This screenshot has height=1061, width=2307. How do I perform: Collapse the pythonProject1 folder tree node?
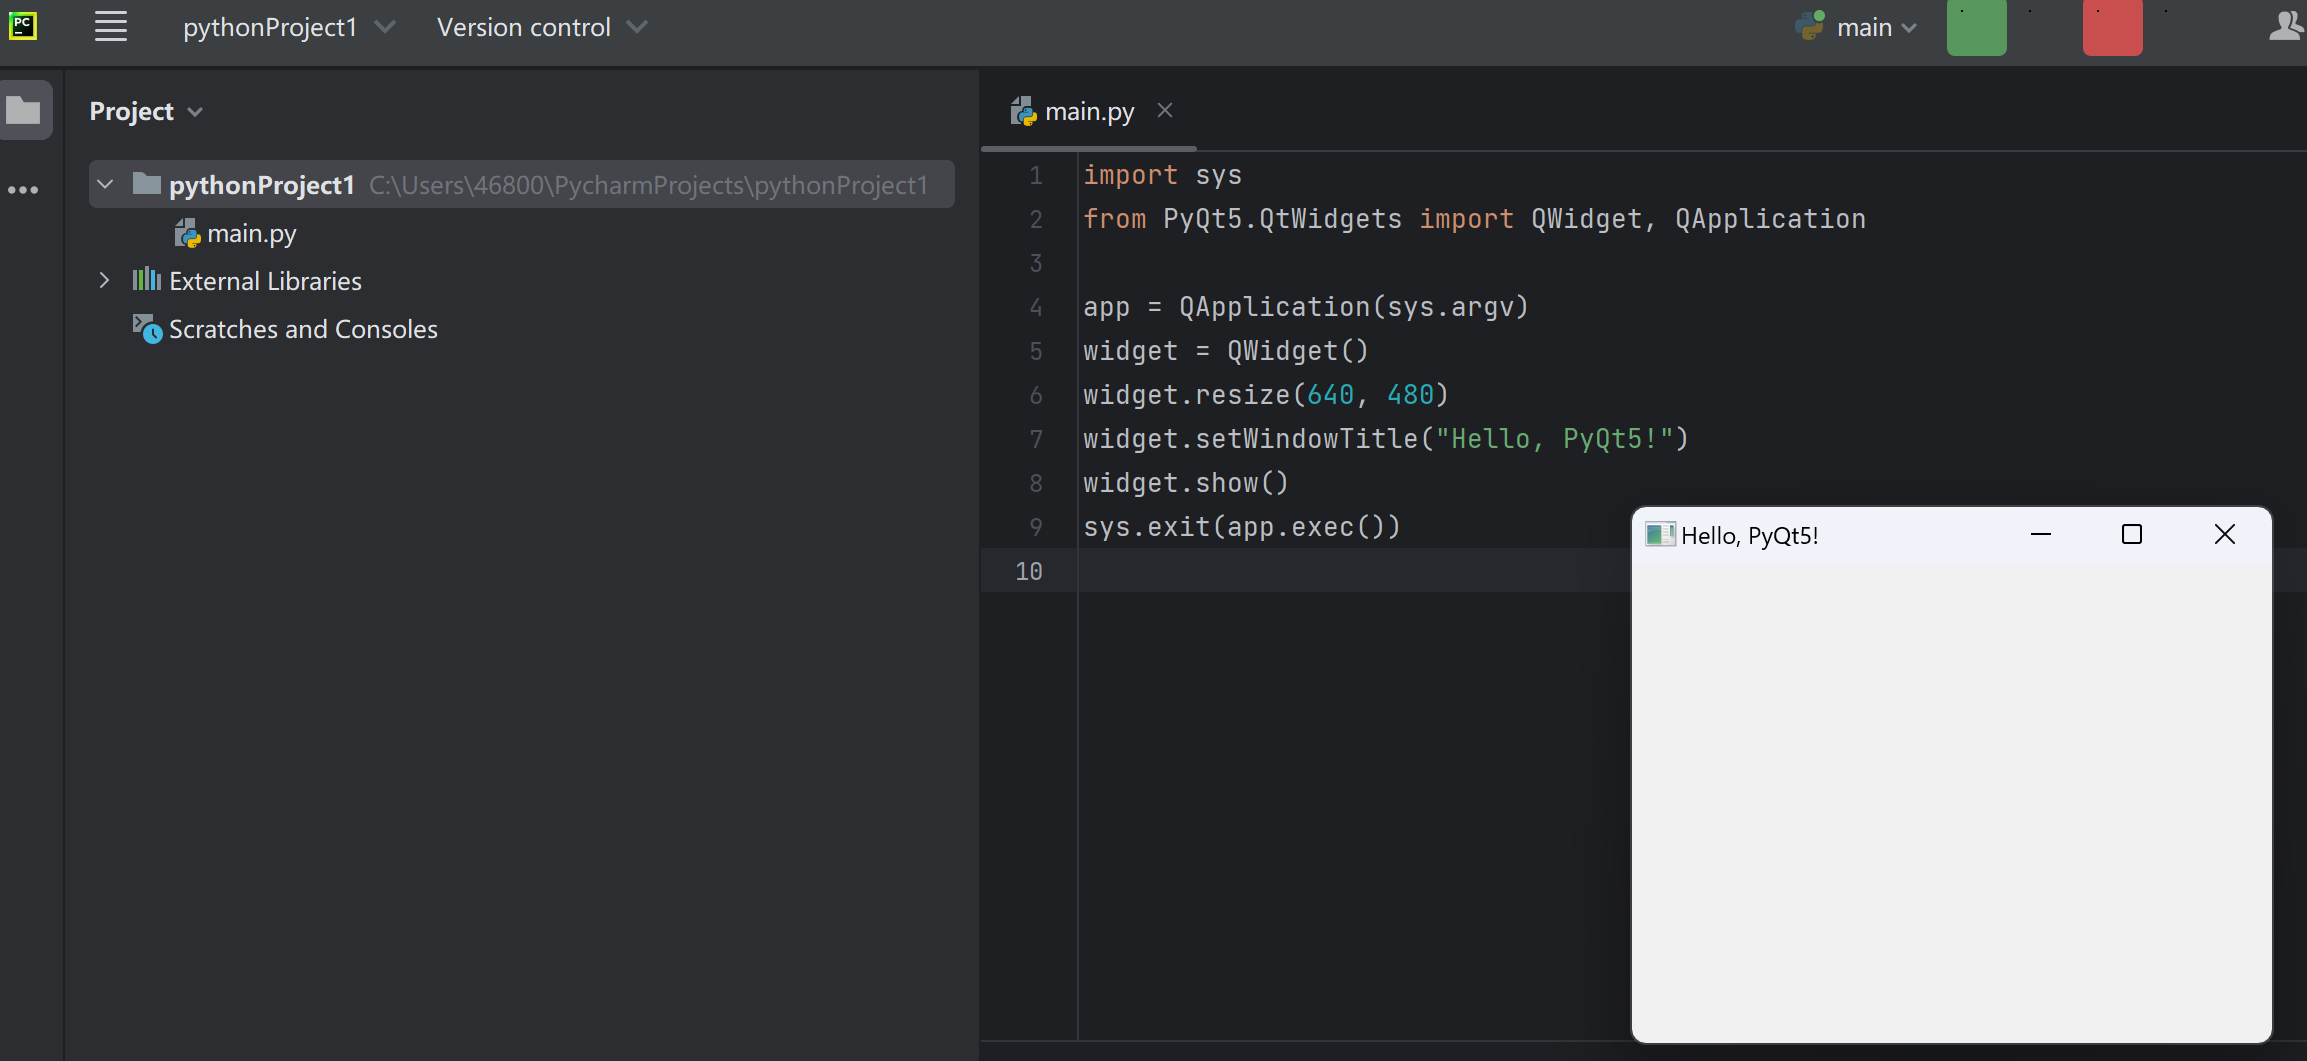pos(105,185)
